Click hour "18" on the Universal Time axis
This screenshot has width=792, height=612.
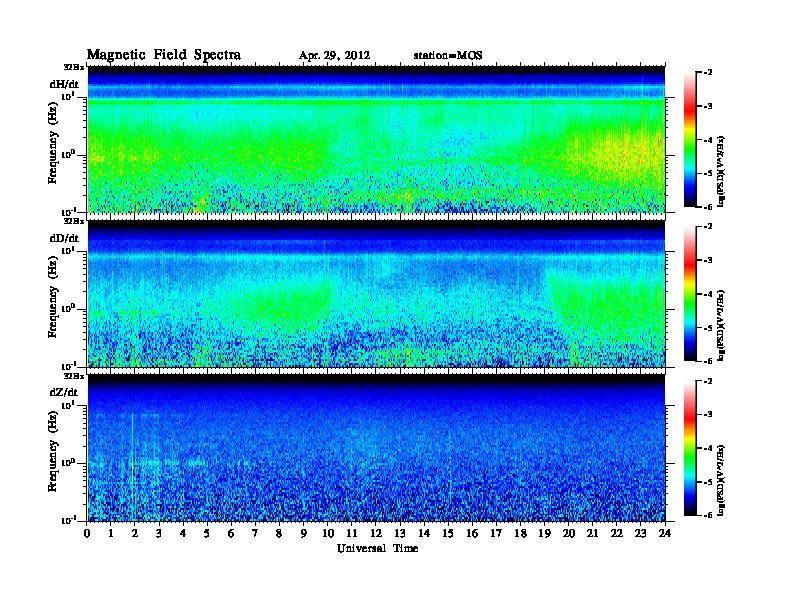coord(520,533)
